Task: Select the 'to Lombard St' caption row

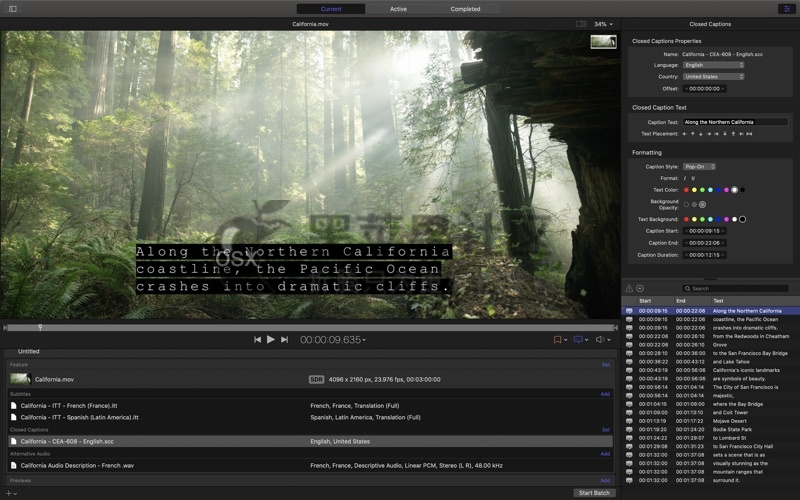Action: click(x=710, y=438)
